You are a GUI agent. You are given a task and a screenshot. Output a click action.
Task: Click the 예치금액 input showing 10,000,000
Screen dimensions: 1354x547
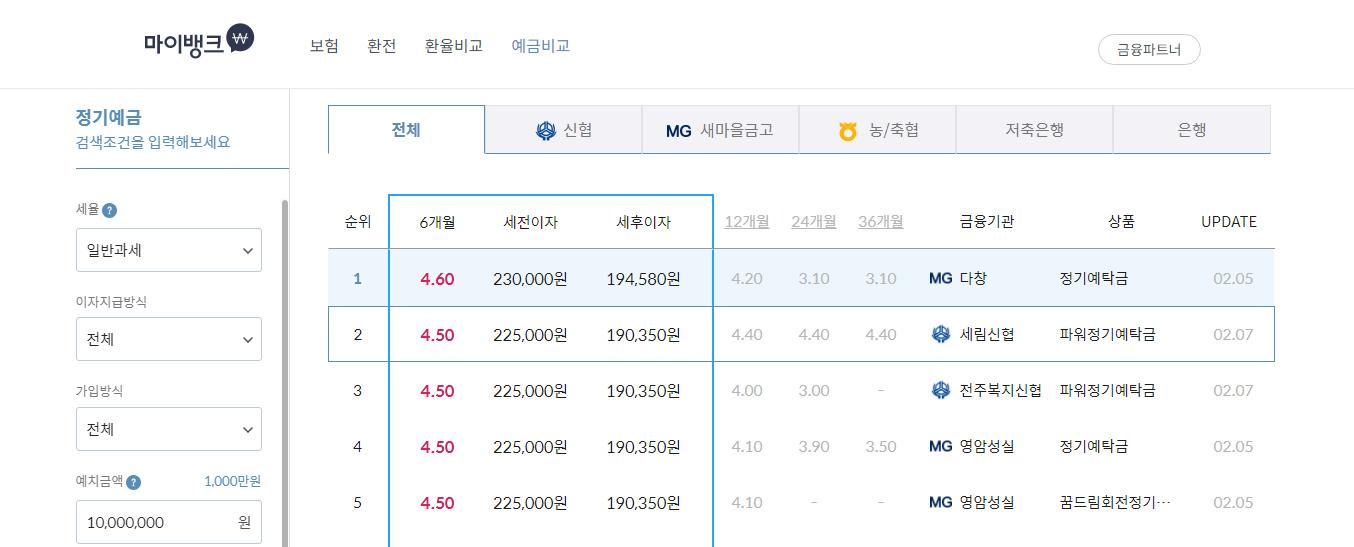[x=169, y=522]
